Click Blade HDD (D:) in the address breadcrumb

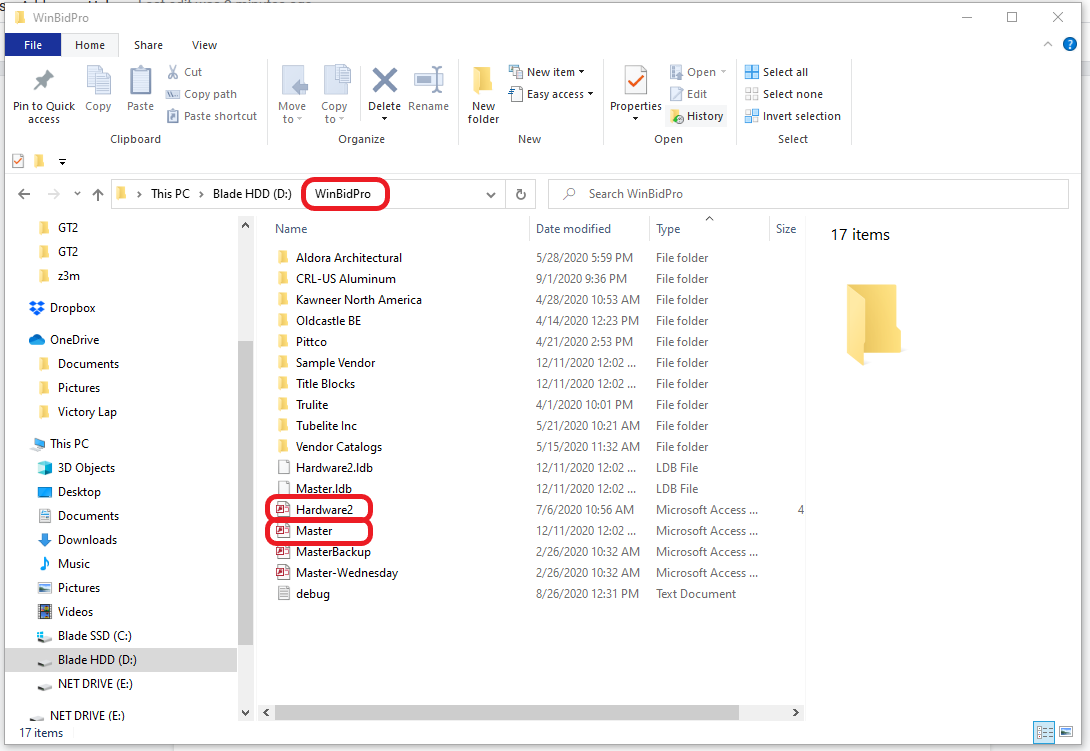252,194
